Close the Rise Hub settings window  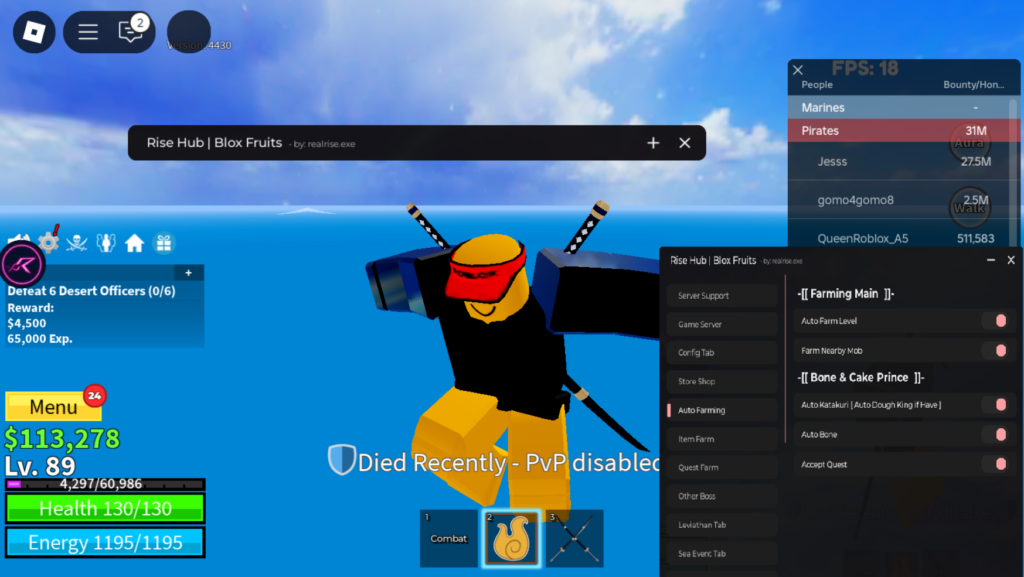(1011, 260)
